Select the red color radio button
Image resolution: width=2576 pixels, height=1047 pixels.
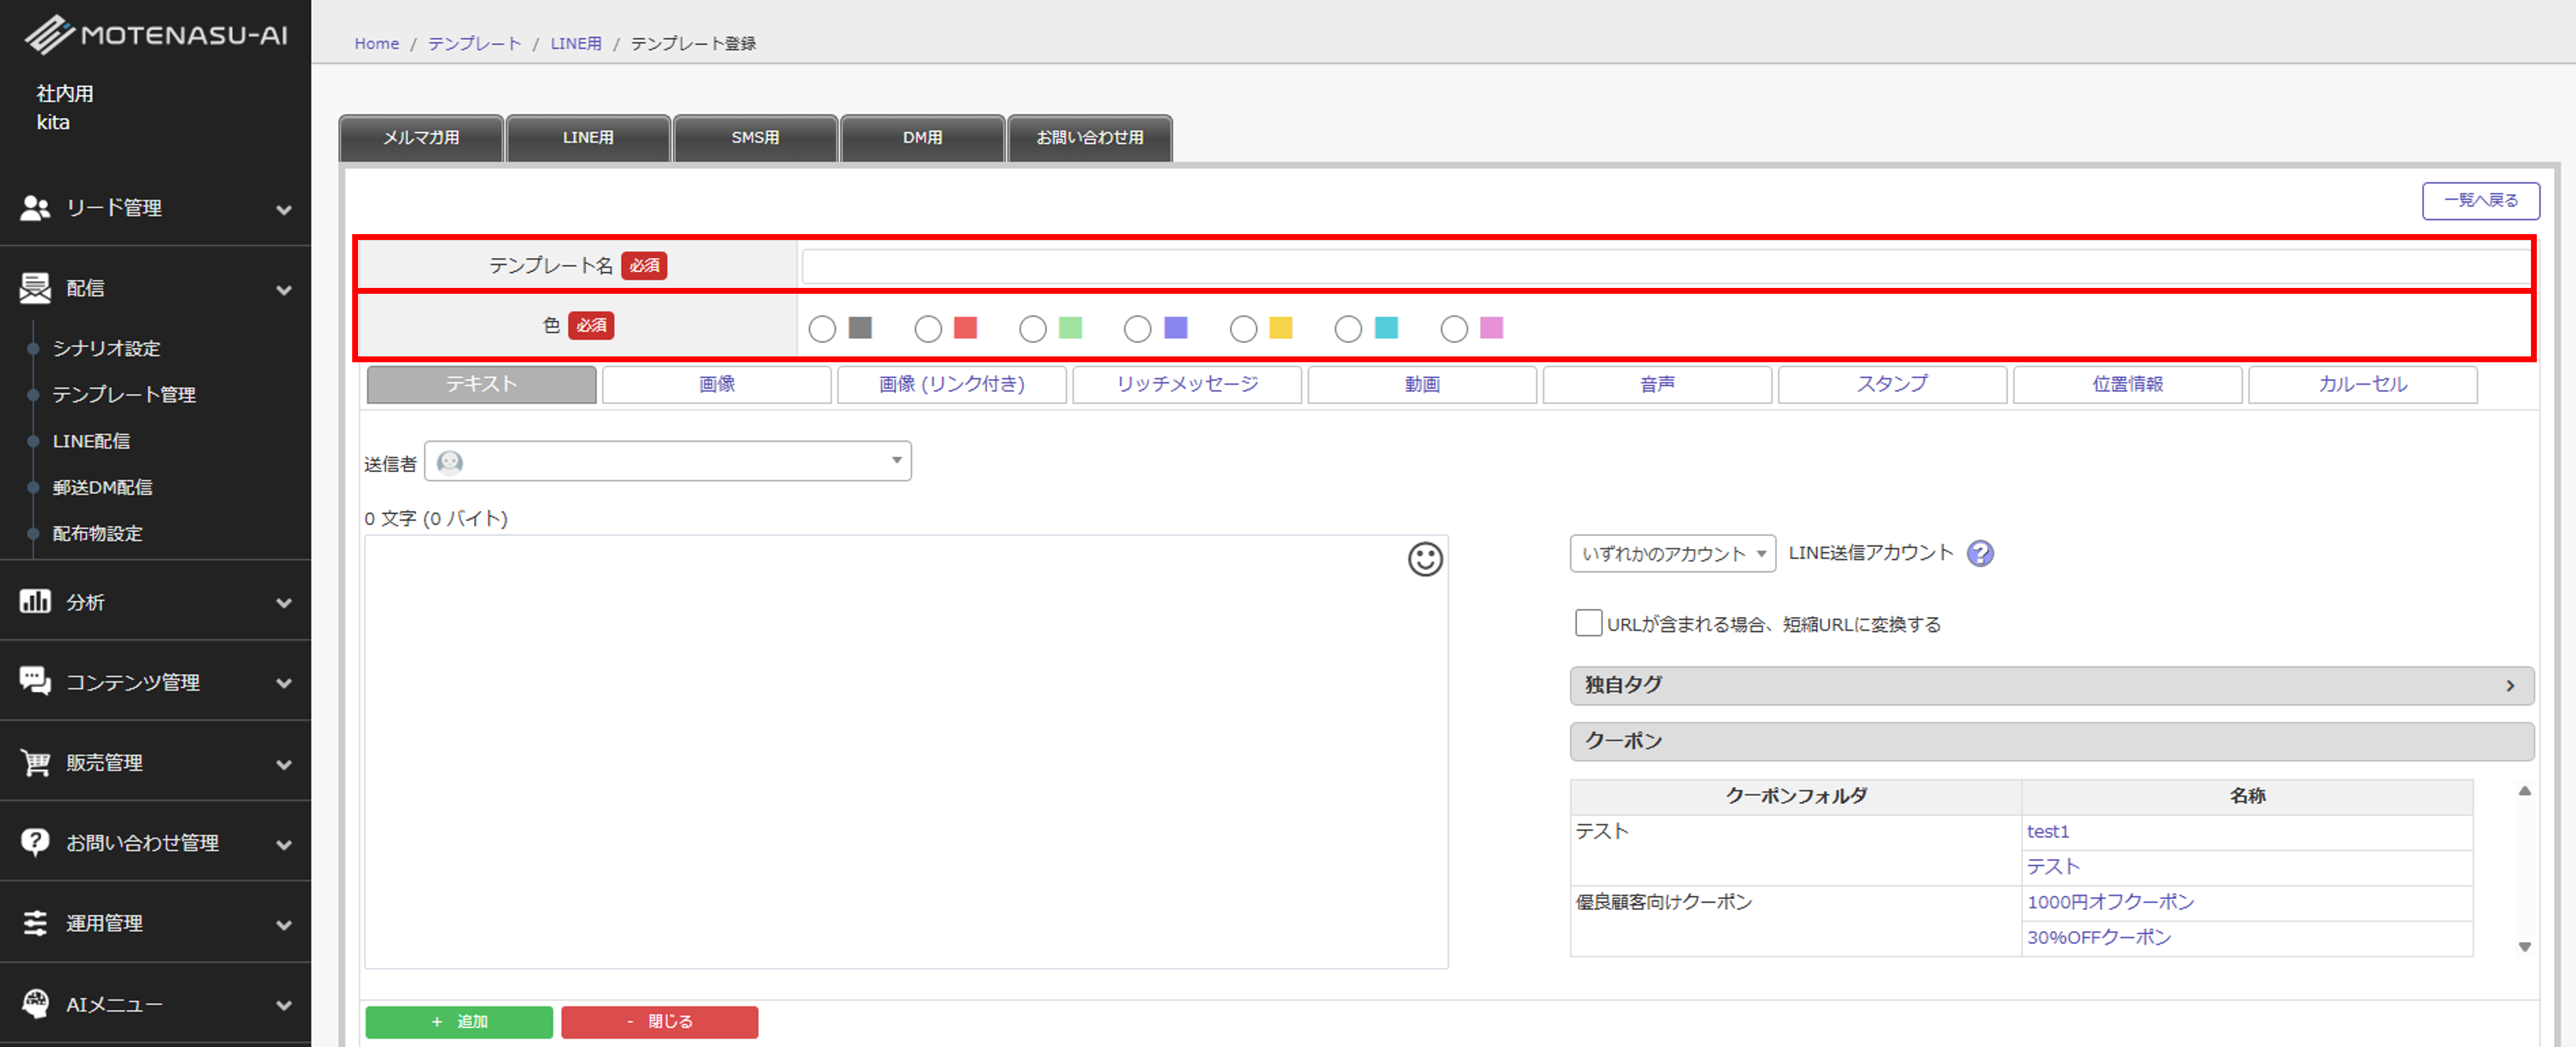coord(928,329)
